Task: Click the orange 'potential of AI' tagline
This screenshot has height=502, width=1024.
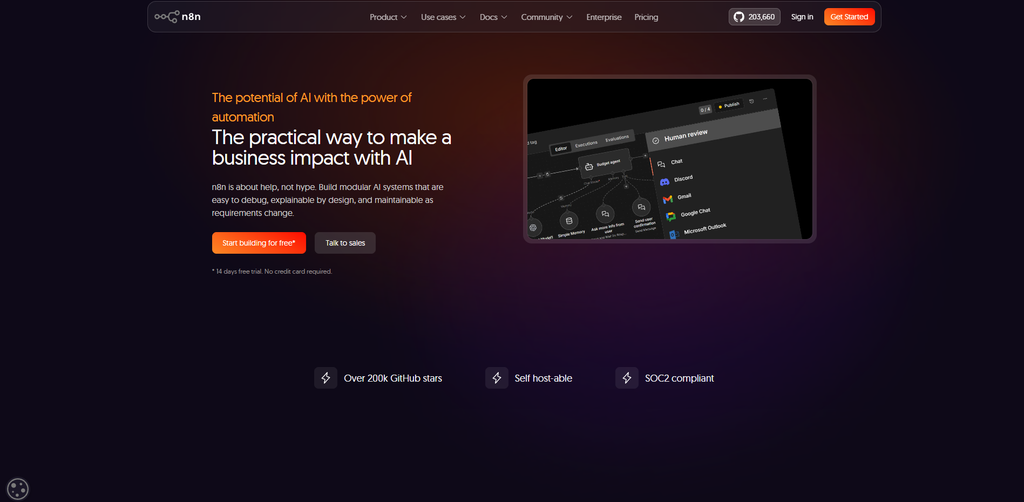Action: coord(312,107)
